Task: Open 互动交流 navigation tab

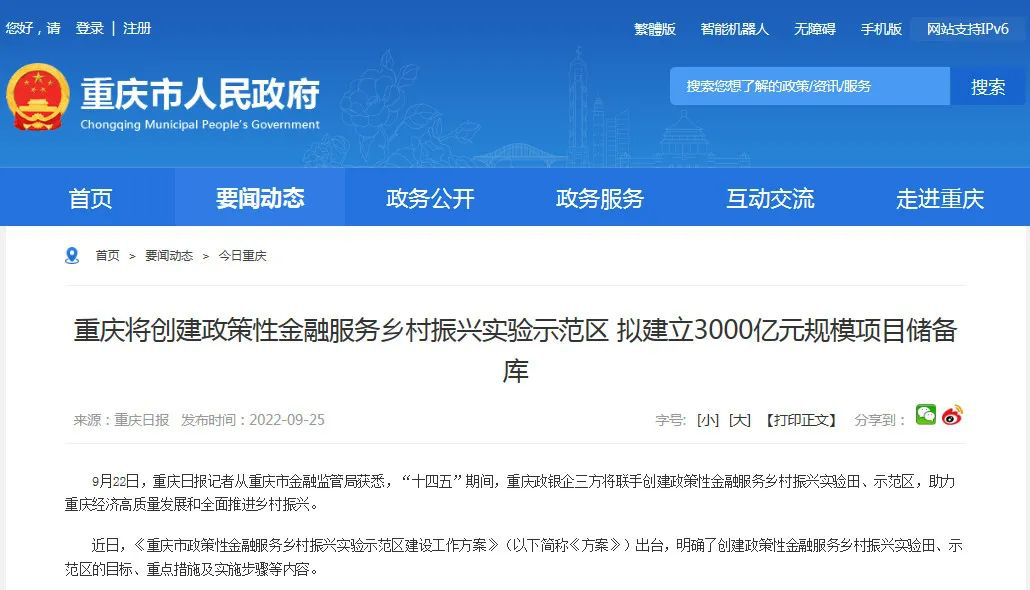Action: (770, 198)
